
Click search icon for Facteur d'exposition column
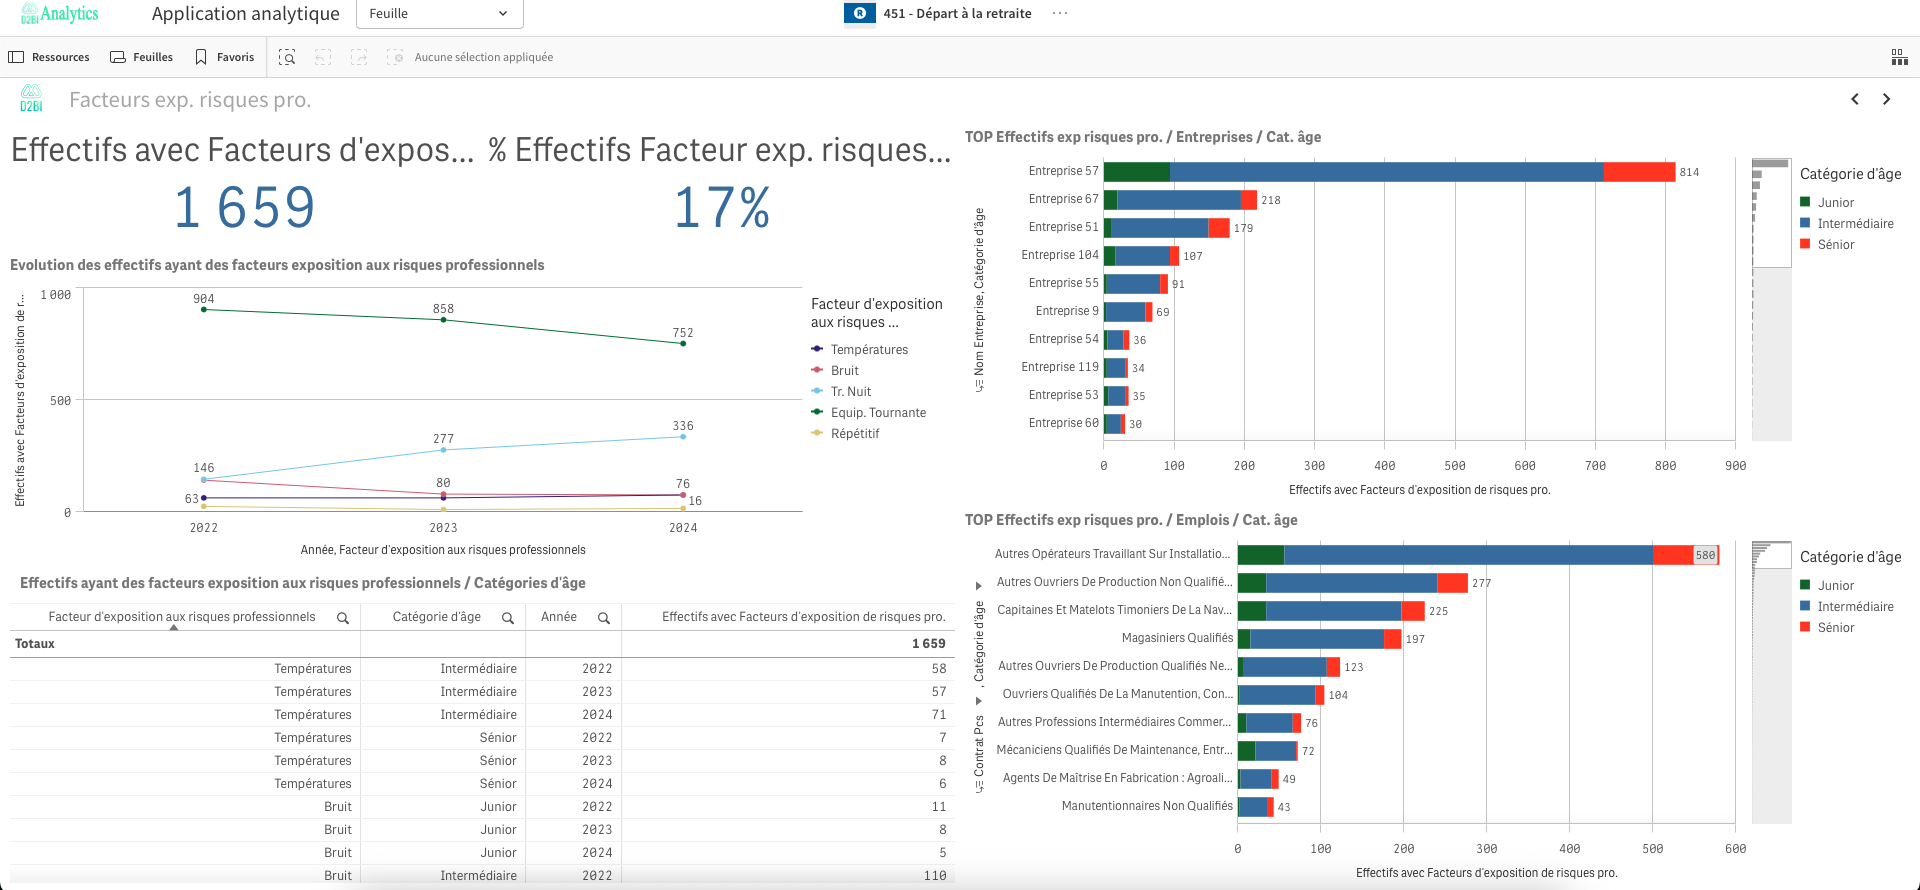[343, 618]
